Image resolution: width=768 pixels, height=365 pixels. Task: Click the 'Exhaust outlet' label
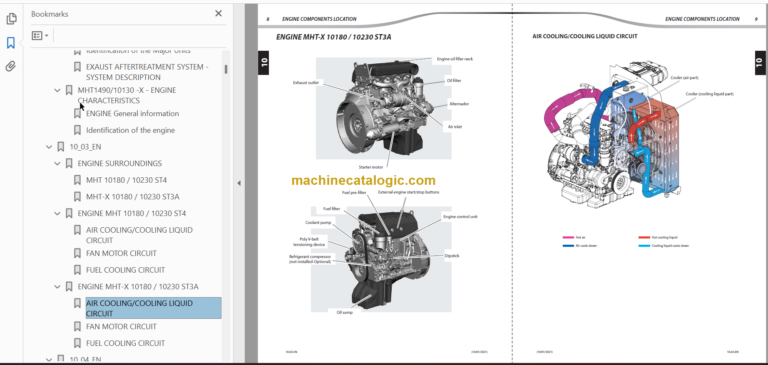(x=306, y=83)
